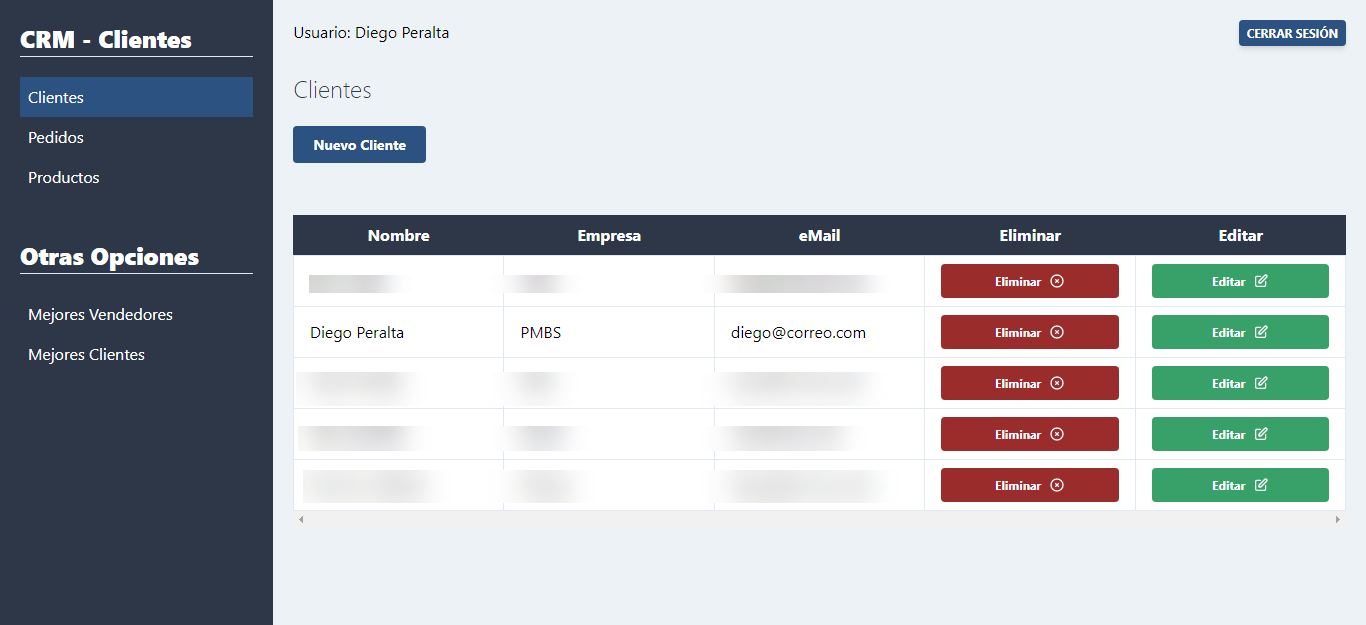Click the Eliminar column header
Image resolution: width=1366 pixels, height=625 pixels.
coord(1030,236)
